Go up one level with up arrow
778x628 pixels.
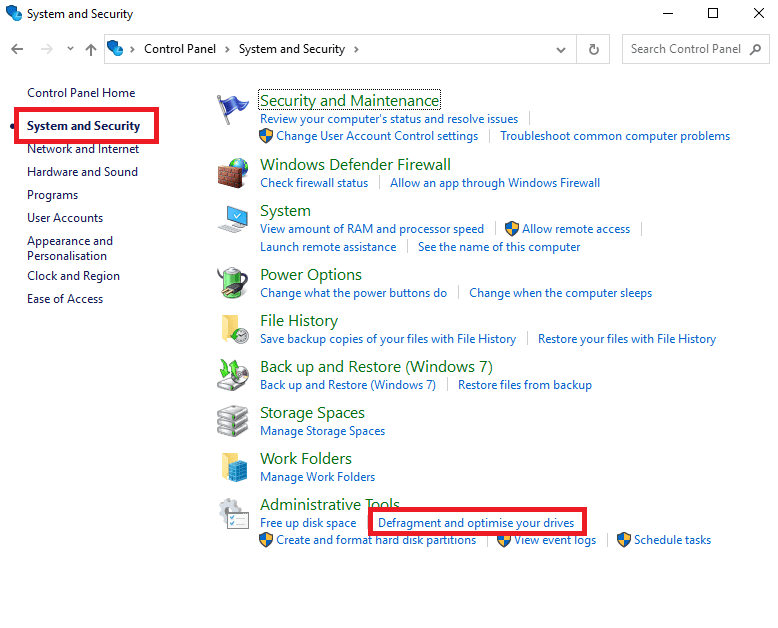[91, 49]
